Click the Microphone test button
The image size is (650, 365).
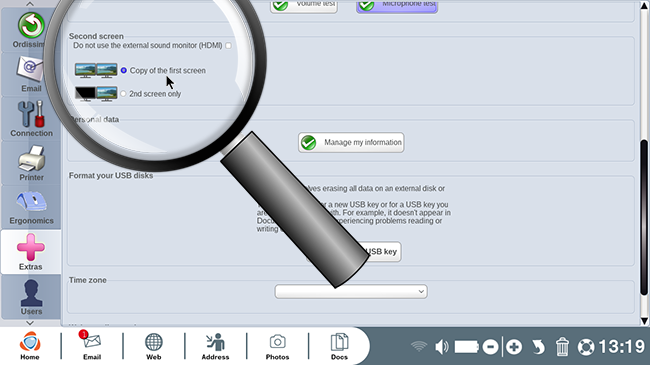pyautogui.click(x=397, y=6)
